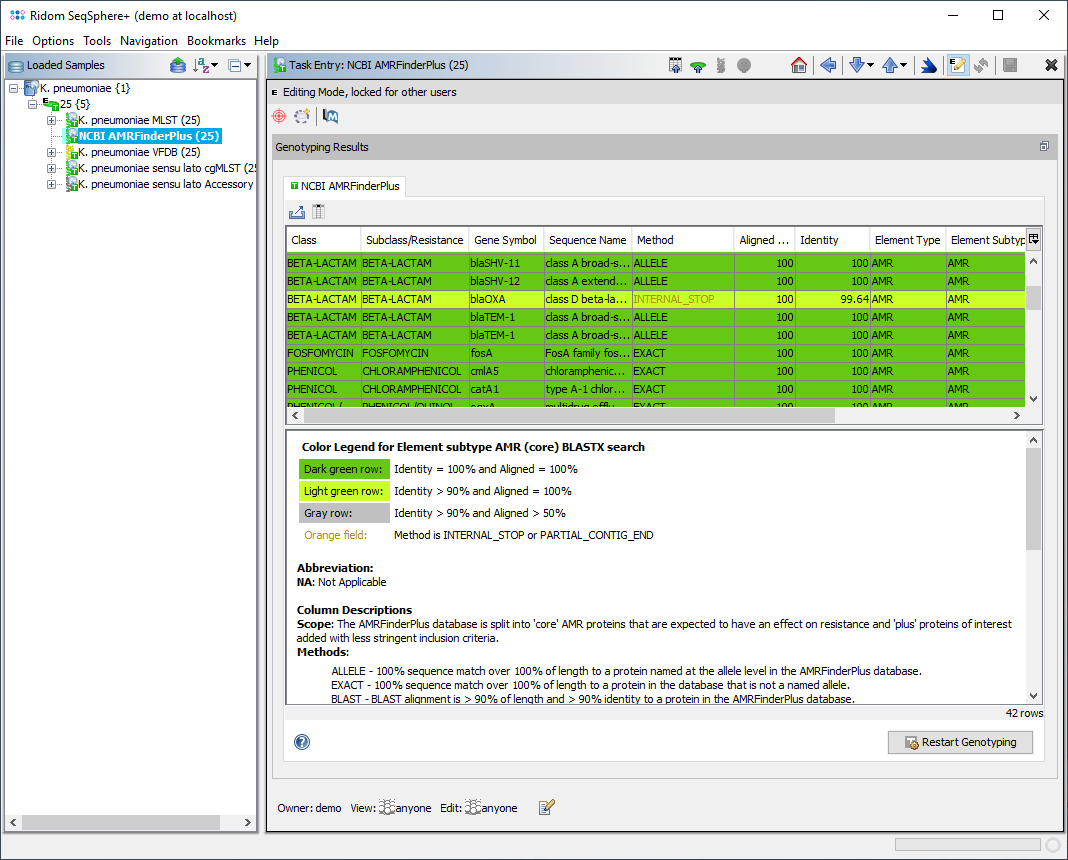
Task: Click the Restart Genotyping button
Action: tap(959, 742)
